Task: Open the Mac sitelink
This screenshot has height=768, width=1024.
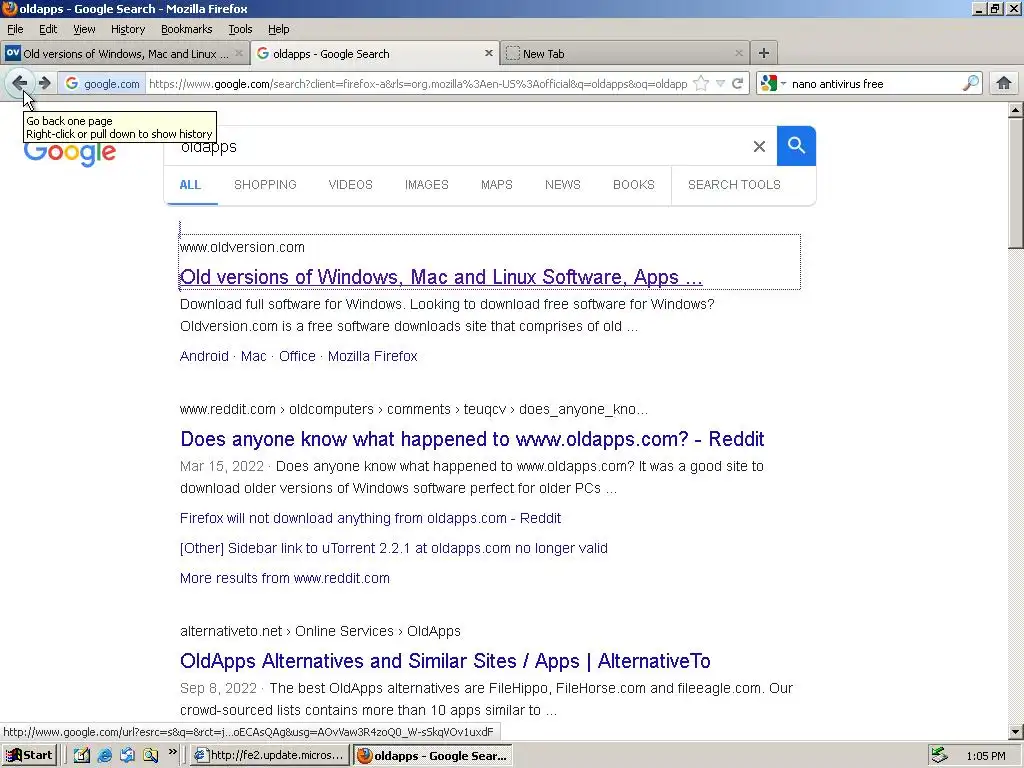Action: point(253,356)
